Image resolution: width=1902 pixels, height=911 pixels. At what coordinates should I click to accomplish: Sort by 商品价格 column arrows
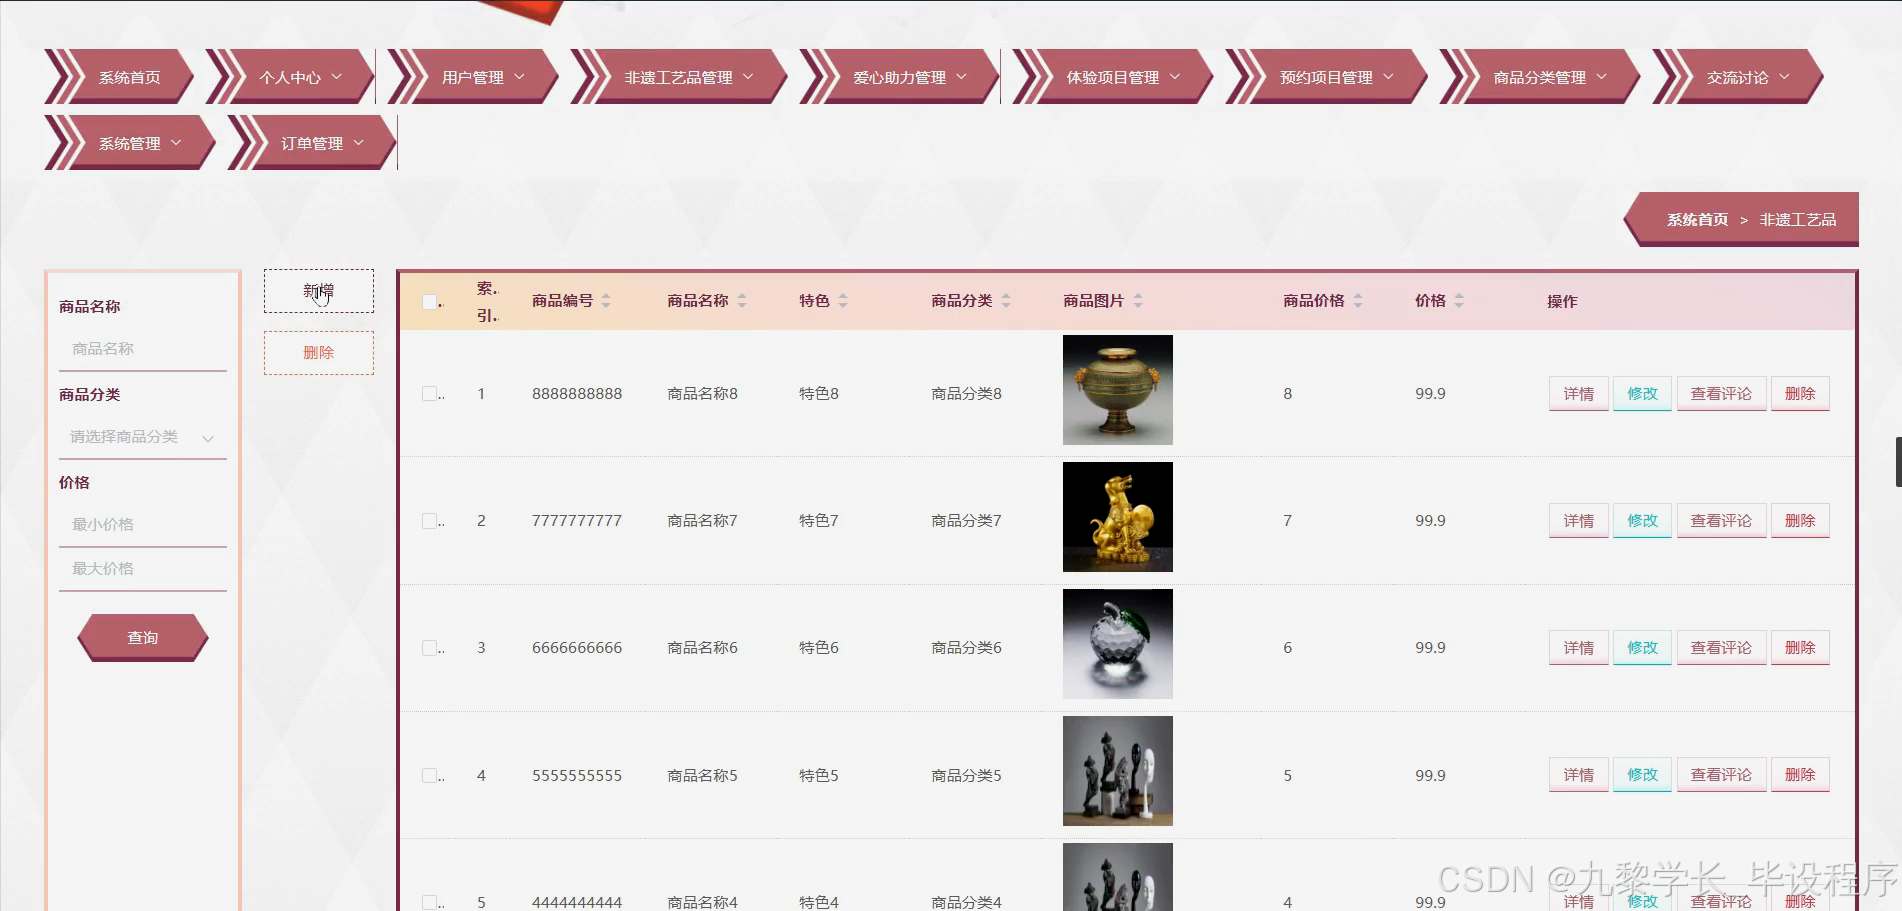pyautogui.click(x=1358, y=301)
